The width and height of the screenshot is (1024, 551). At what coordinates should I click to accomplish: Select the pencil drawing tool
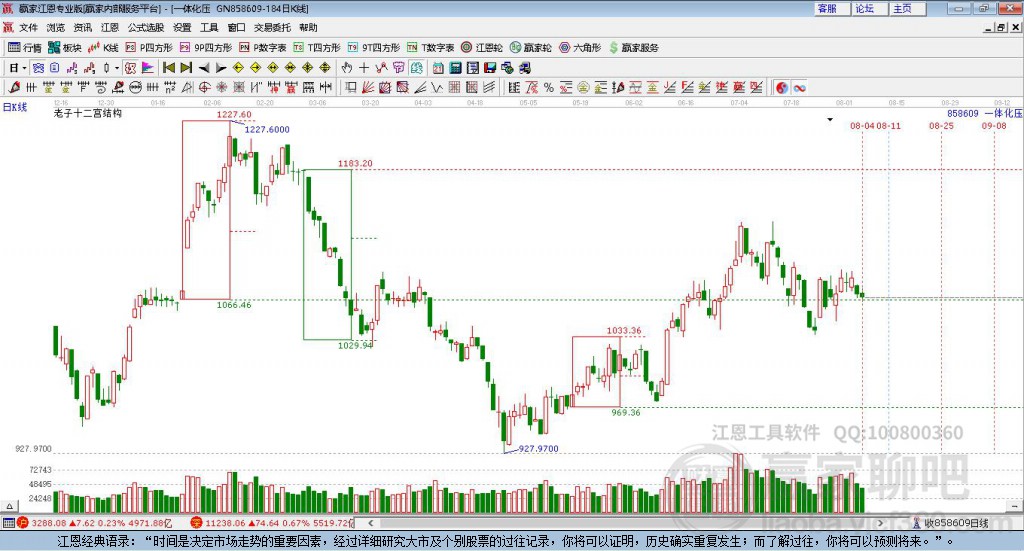tap(14, 87)
